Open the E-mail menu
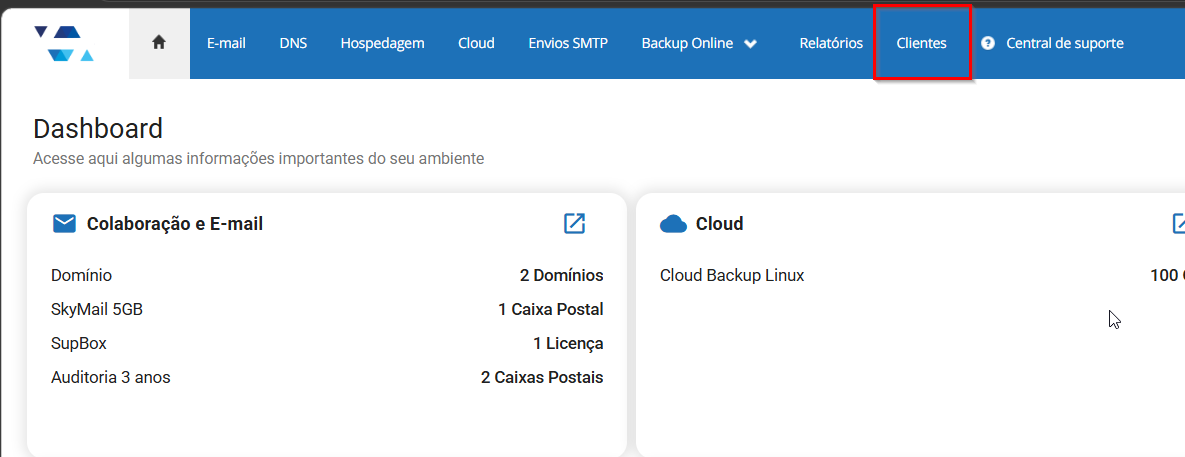 tap(227, 43)
